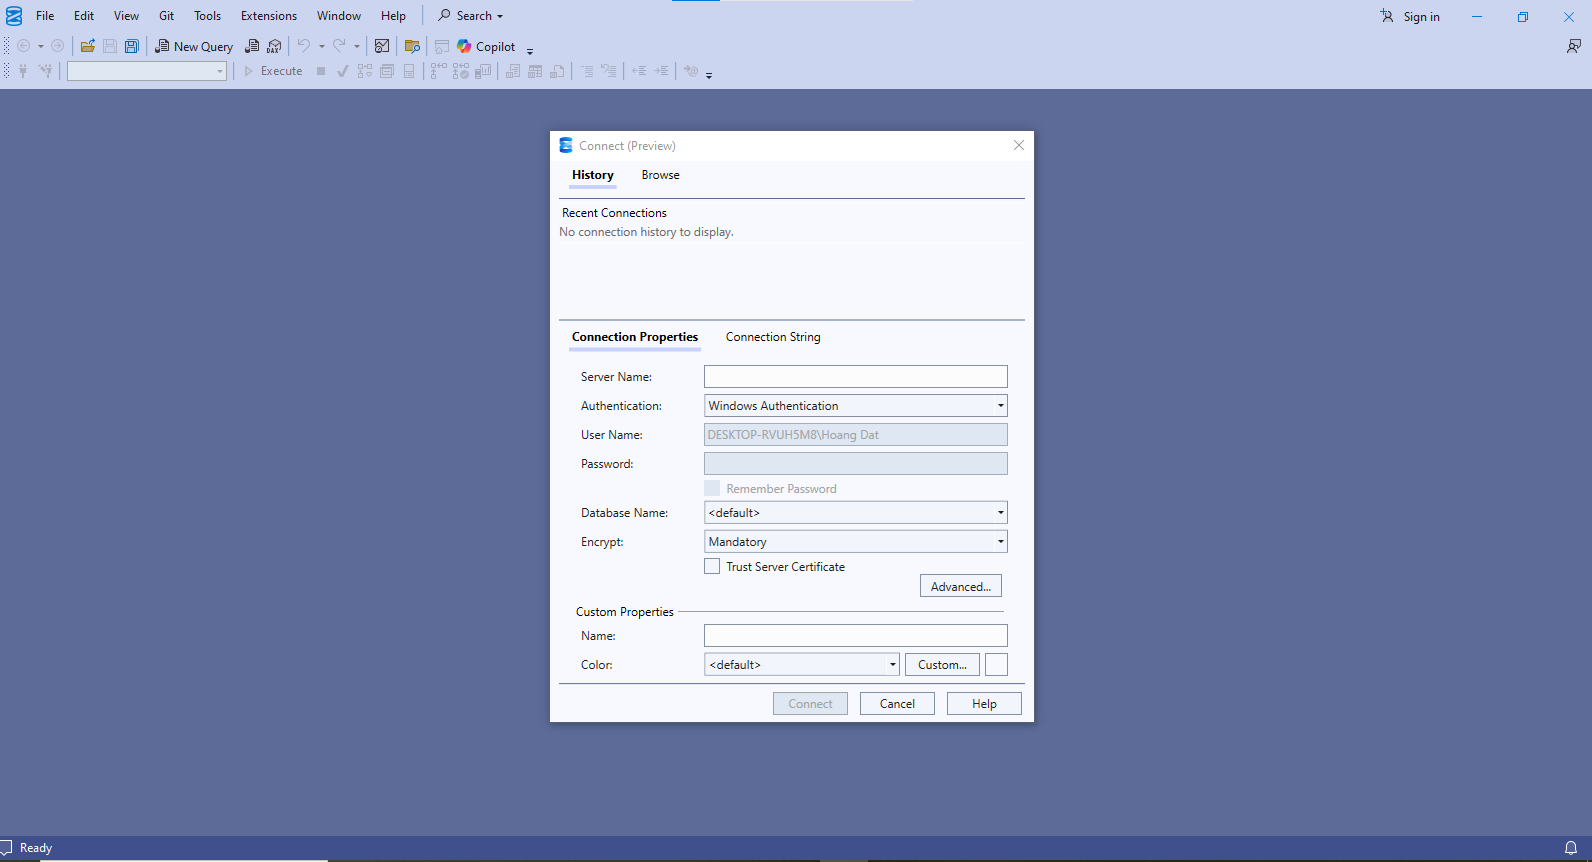
Task: Click the Save All icon
Action: (x=131, y=46)
